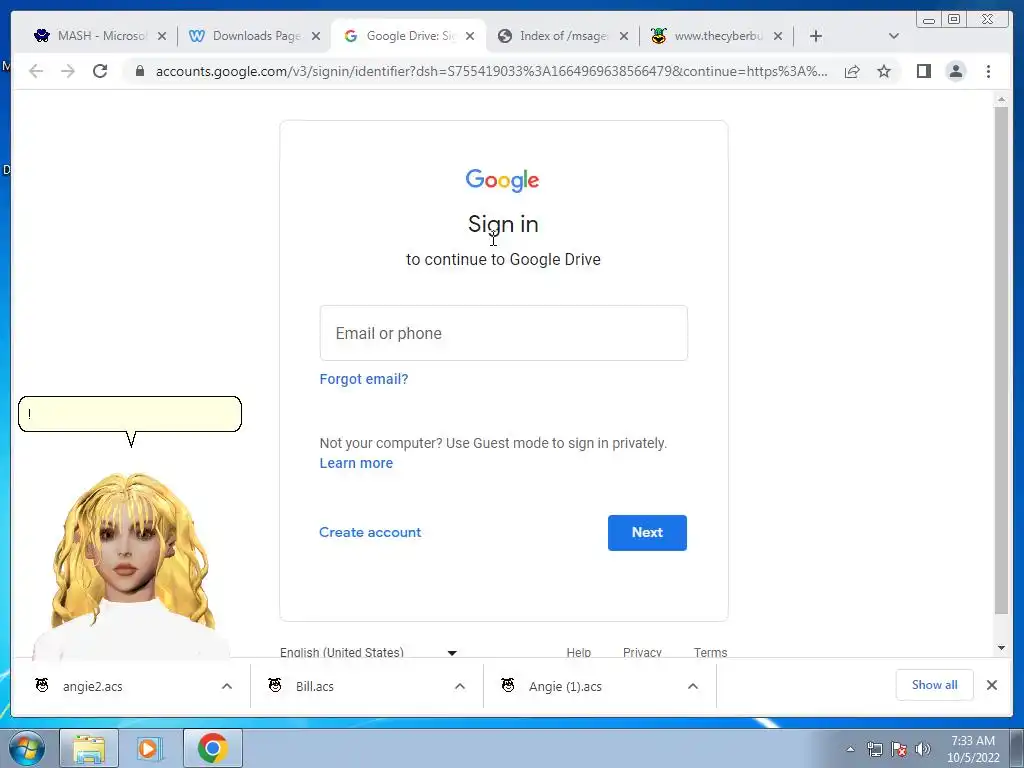The width and height of the screenshot is (1024, 768).
Task: Close the www.thecyberbu tab
Action: coord(778,36)
